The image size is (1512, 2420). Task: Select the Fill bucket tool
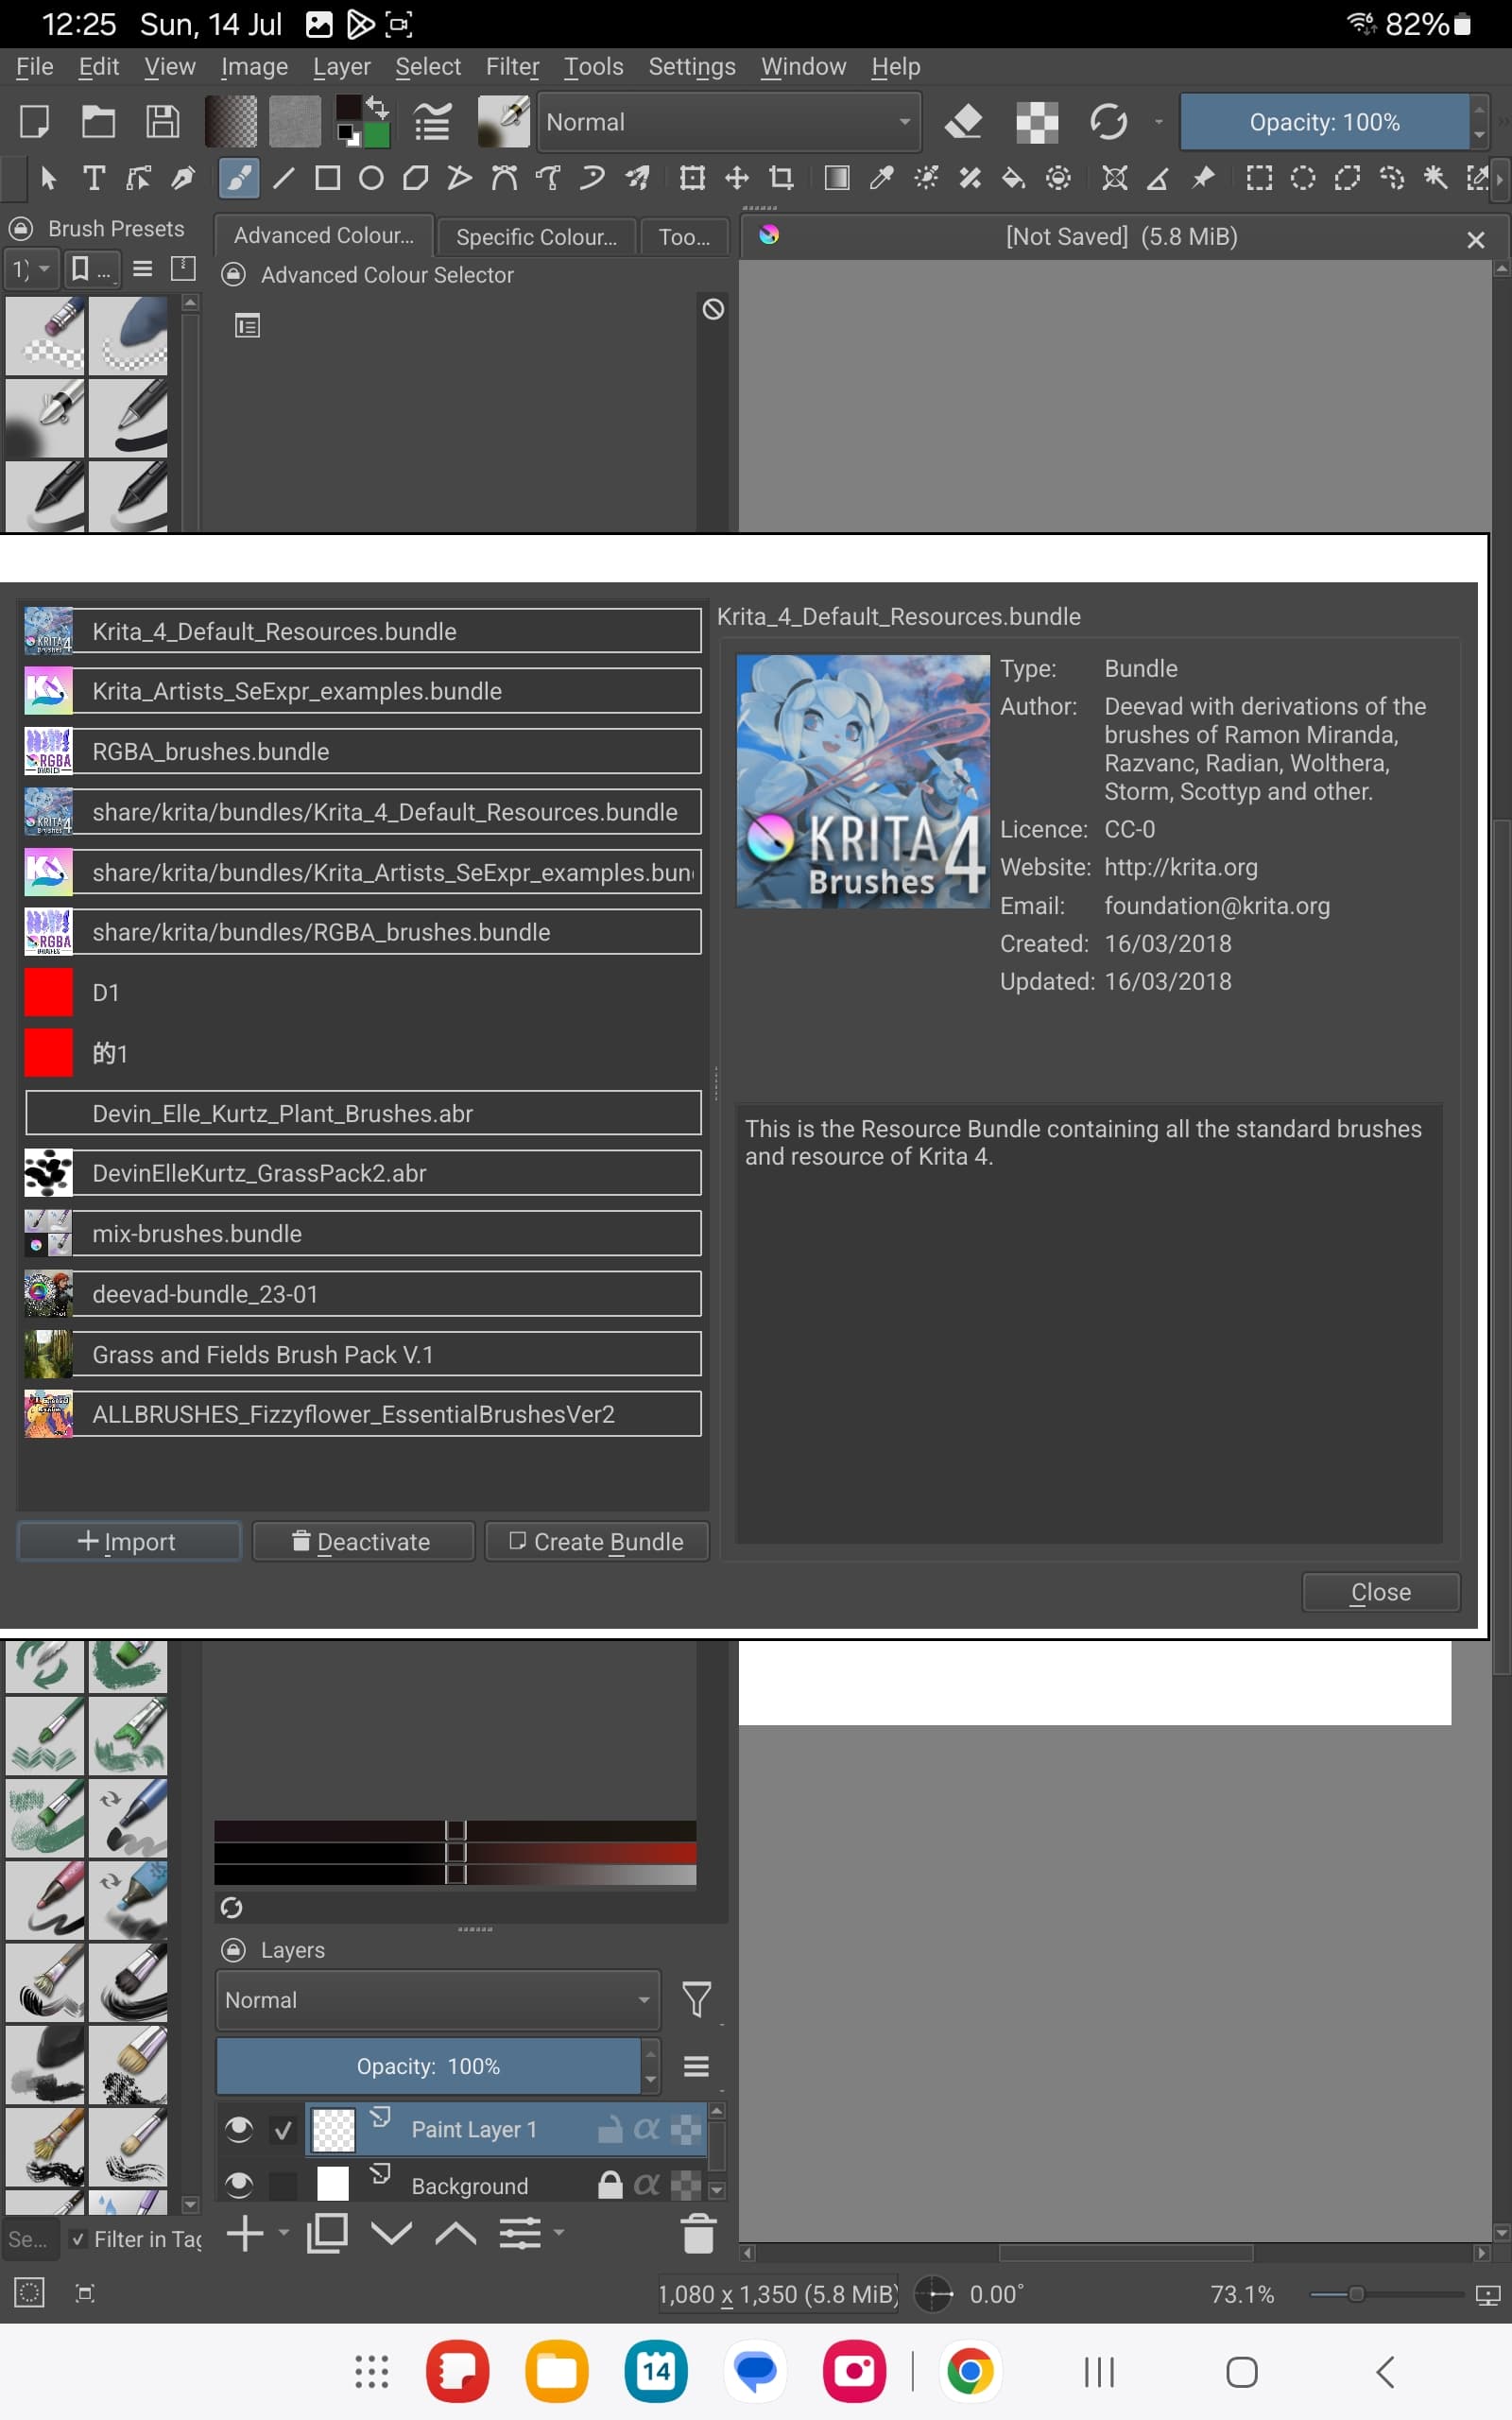[x=1014, y=178]
